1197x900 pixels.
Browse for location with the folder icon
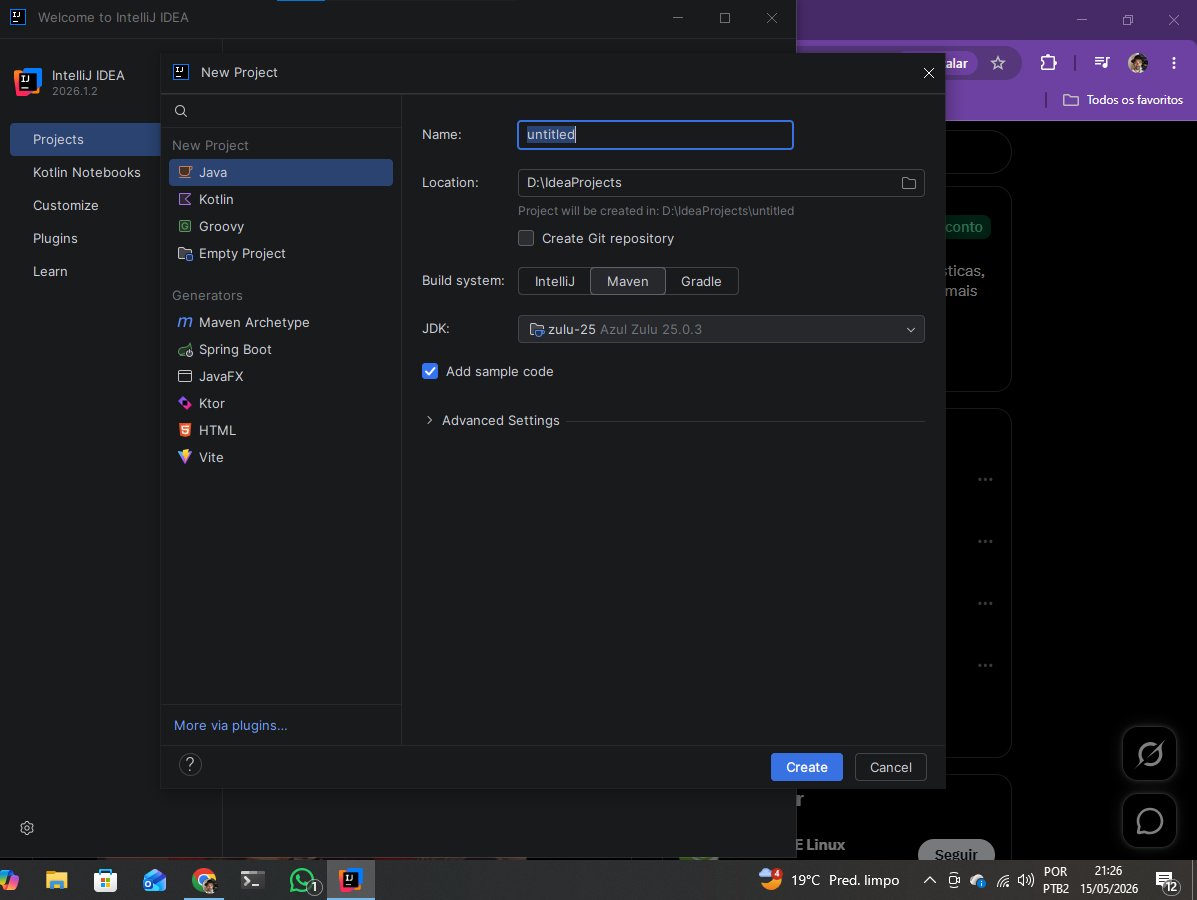tap(908, 182)
